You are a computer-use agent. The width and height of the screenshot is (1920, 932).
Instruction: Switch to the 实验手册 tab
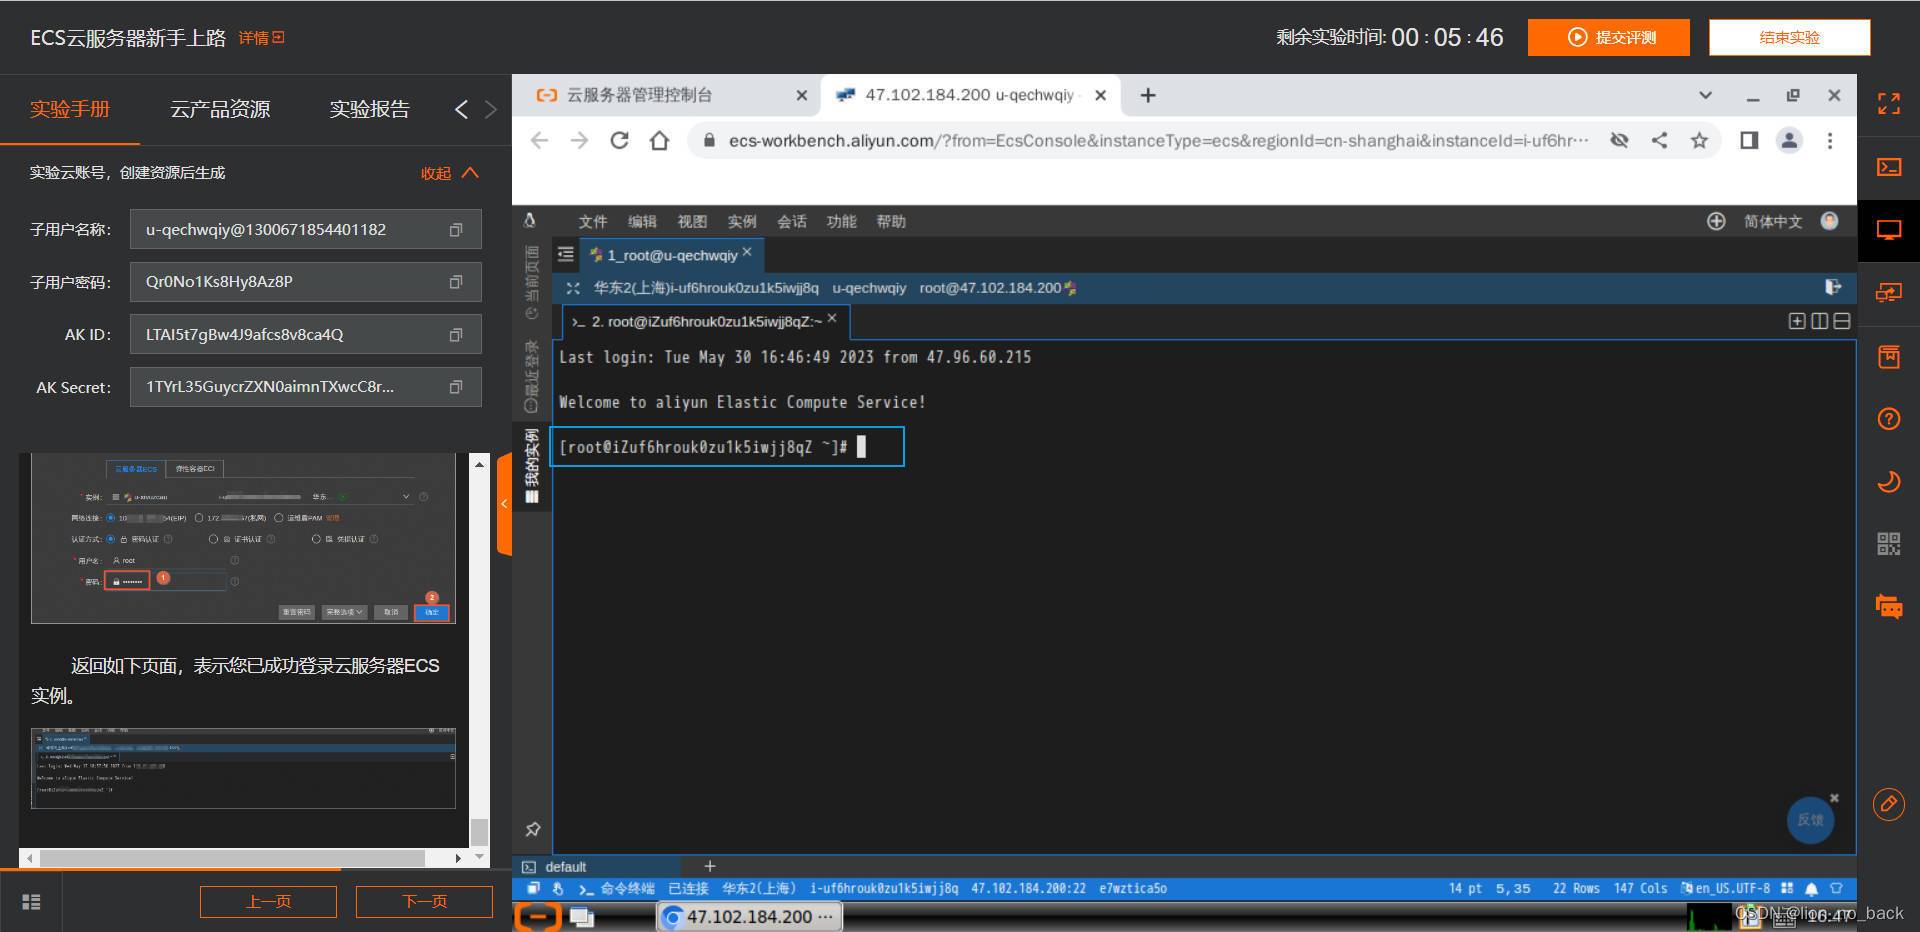pos(70,109)
